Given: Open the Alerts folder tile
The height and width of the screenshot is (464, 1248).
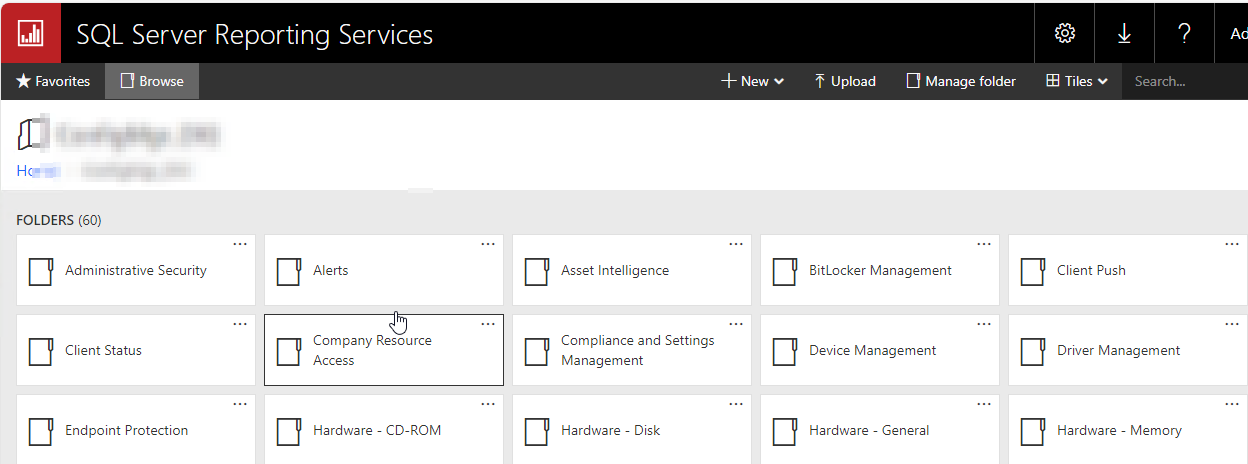Looking at the screenshot, I should coord(384,270).
